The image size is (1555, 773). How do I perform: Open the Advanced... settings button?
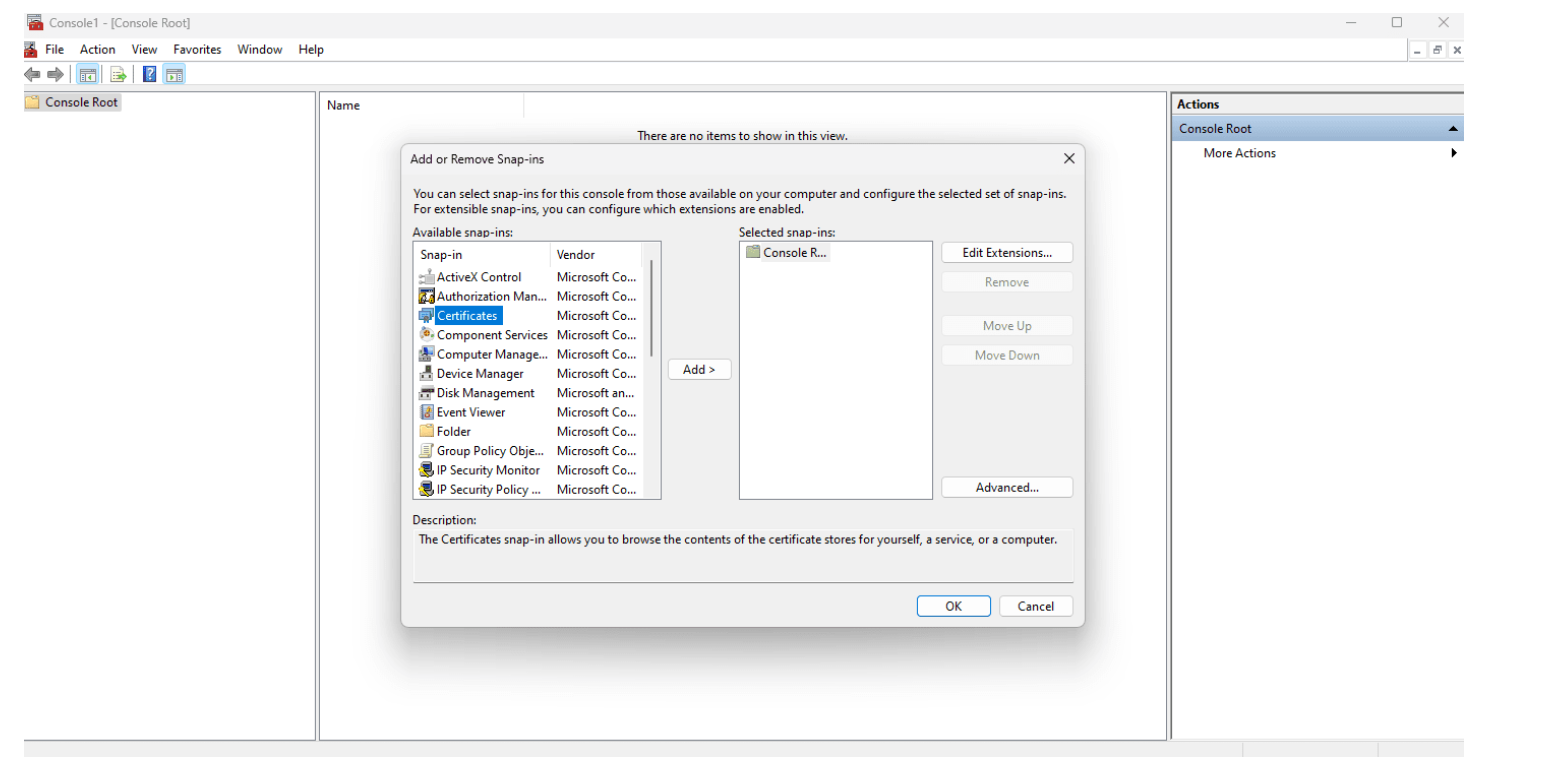(x=1006, y=488)
